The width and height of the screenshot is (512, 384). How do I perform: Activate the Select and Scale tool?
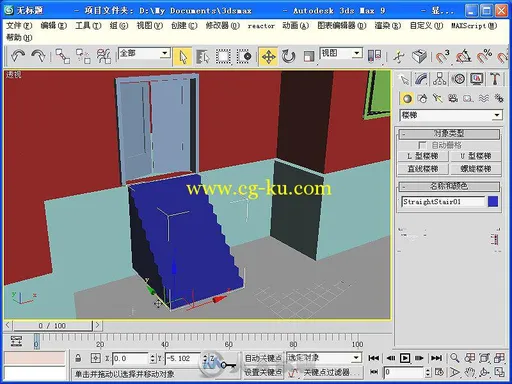tap(309, 56)
